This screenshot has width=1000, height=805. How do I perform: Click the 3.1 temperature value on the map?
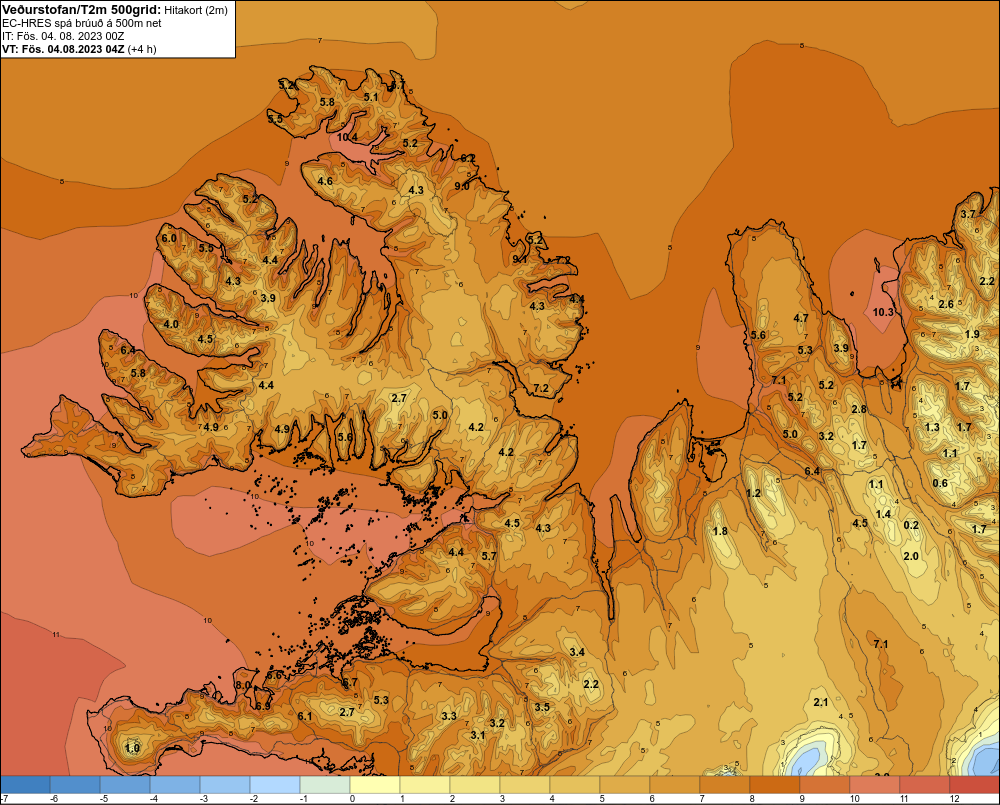(478, 735)
